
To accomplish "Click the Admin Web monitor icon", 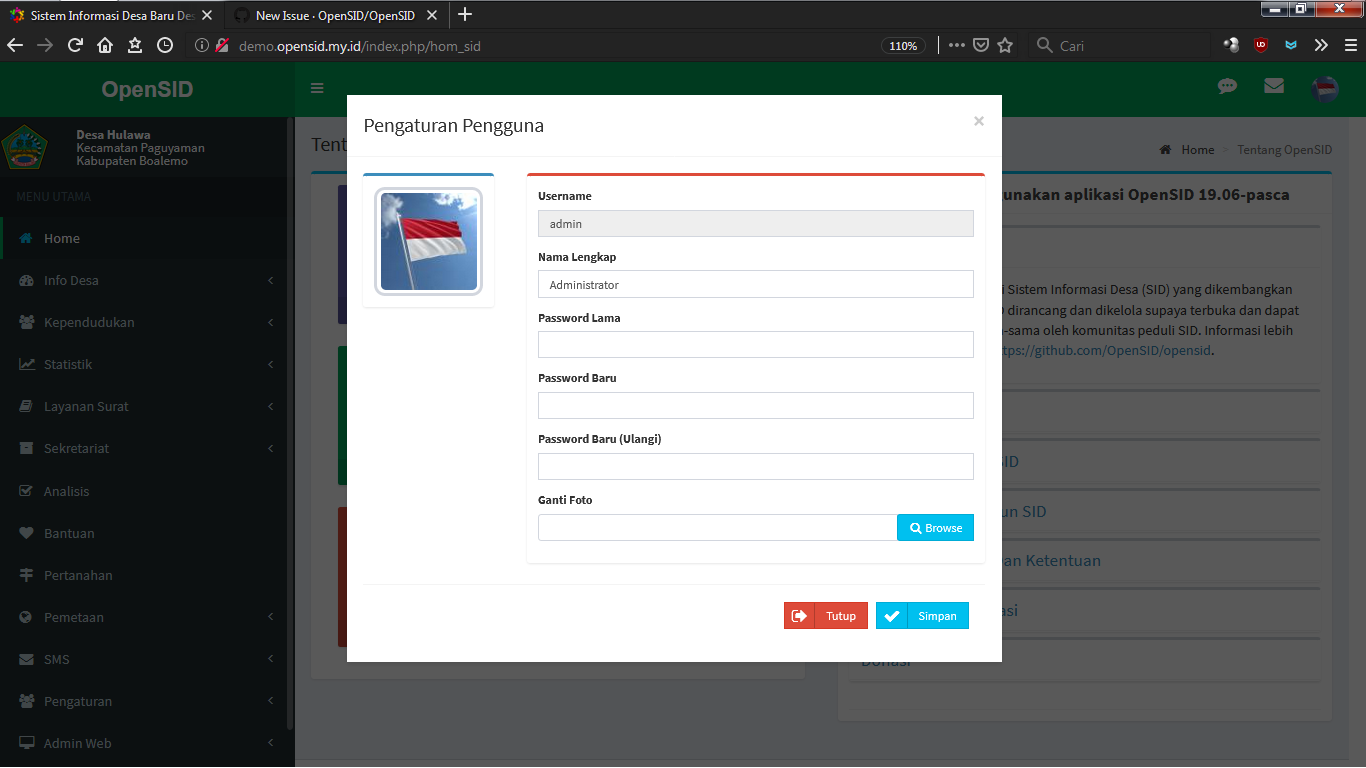I will click(28, 743).
